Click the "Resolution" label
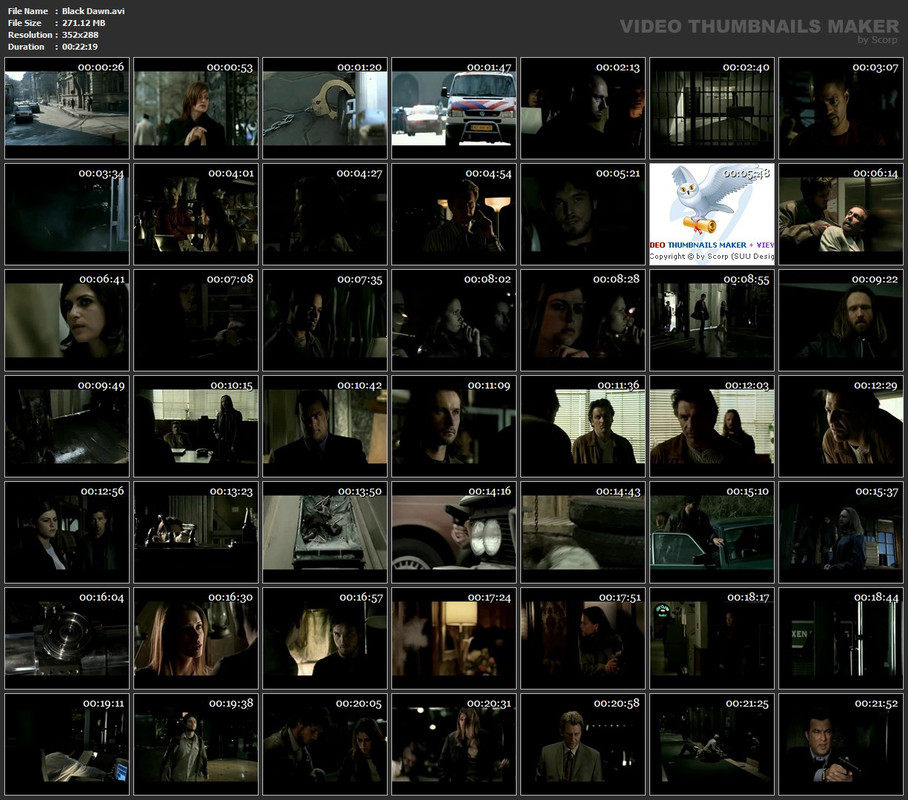The width and height of the screenshot is (908, 800). click(30, 35)
